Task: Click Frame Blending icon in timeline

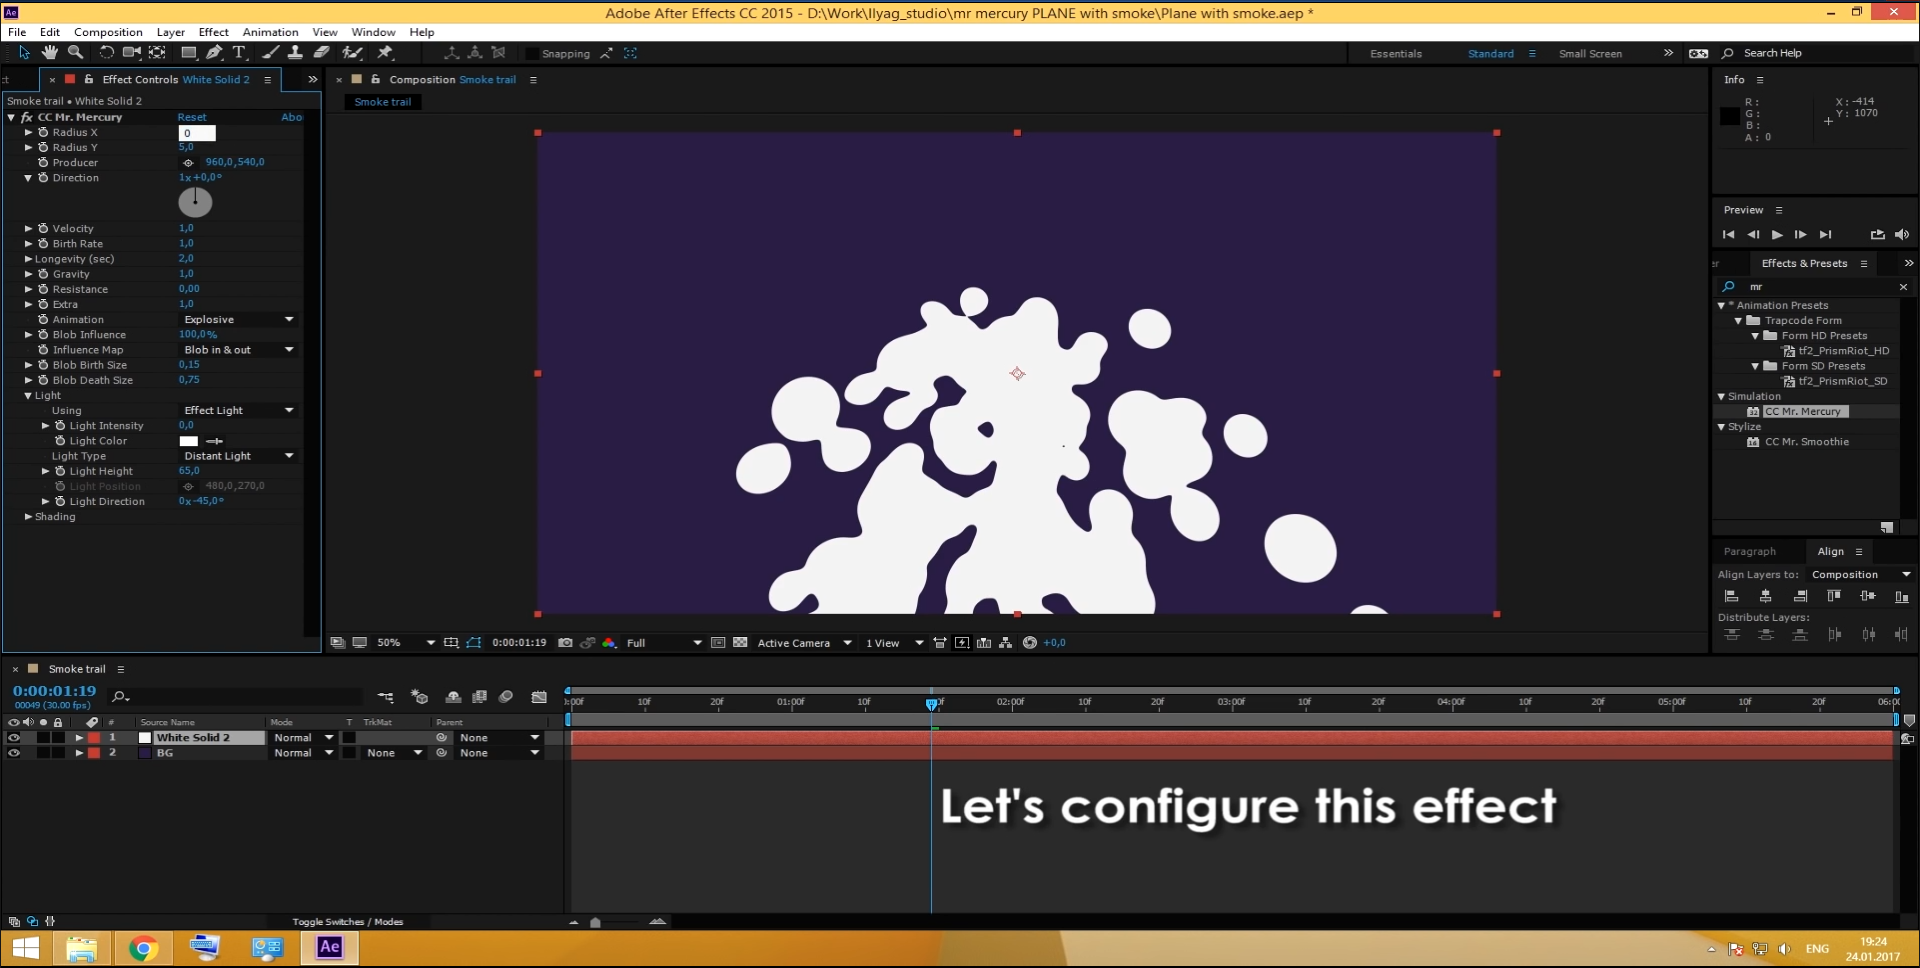Action: click(x=480, y=697)
